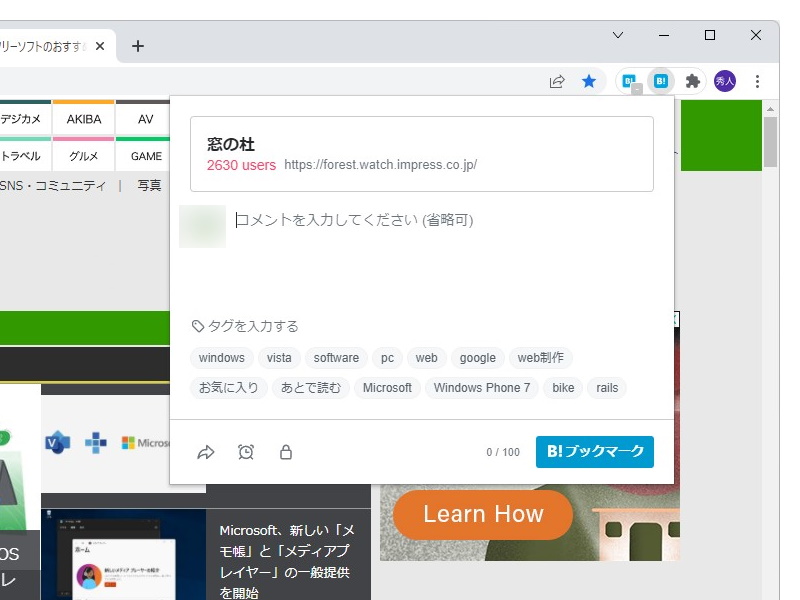Open Chrome's extensions puzzle piece icon
The image size is (800, 600).
coord(693,81)
